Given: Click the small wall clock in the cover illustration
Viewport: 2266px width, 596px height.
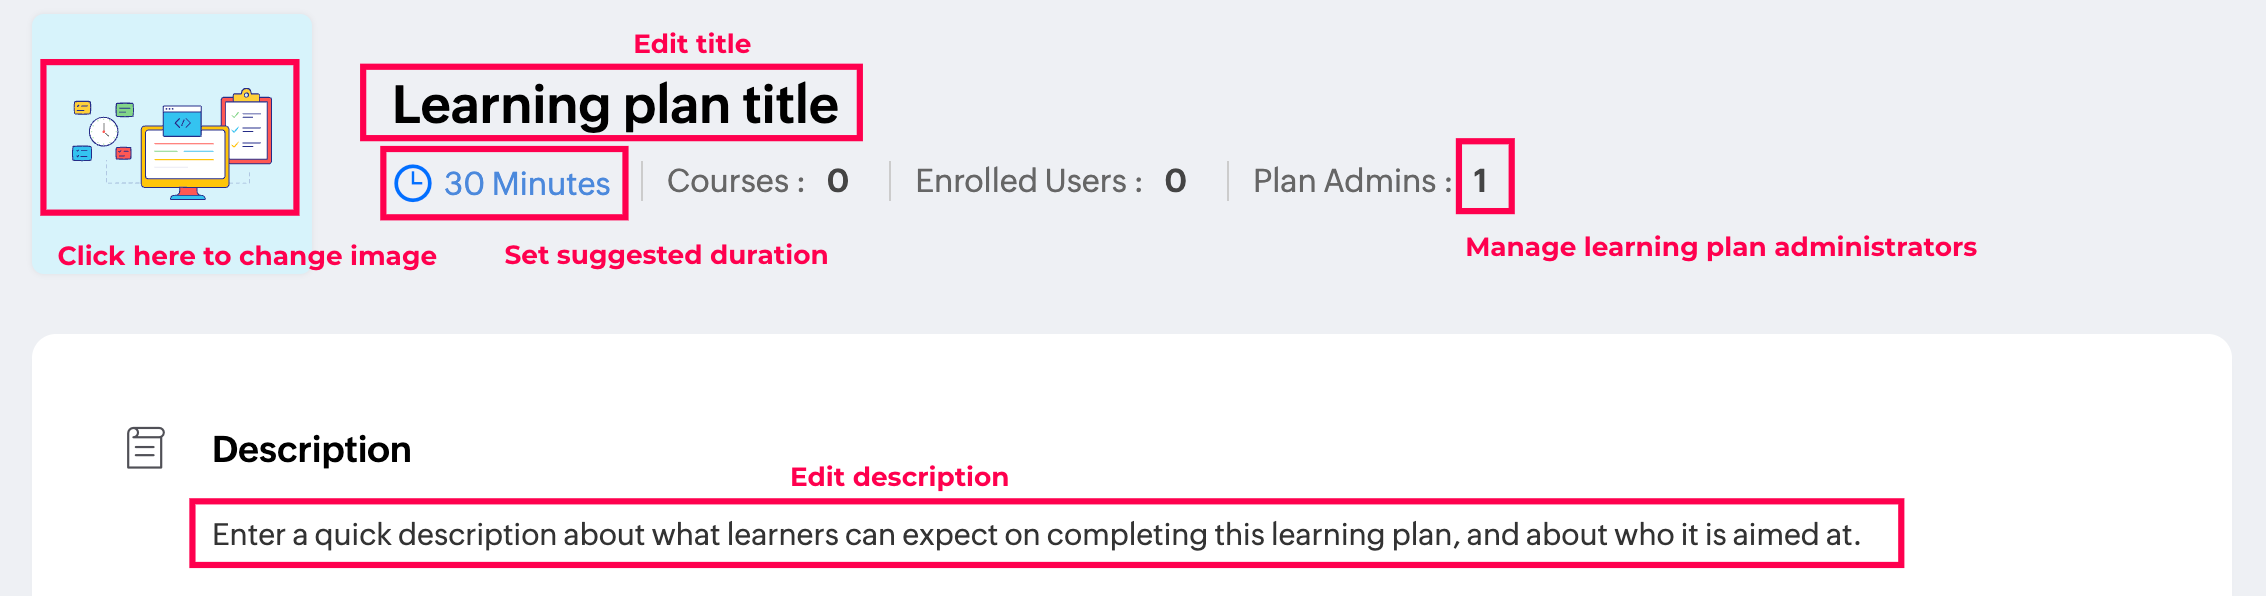Looking at the screenshot, I should 103,131.
